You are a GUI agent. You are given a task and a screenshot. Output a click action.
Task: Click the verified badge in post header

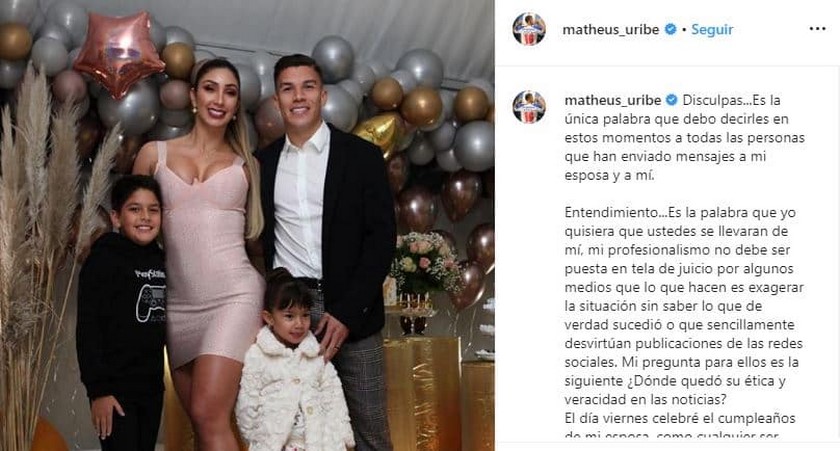[x=670, y=29]
